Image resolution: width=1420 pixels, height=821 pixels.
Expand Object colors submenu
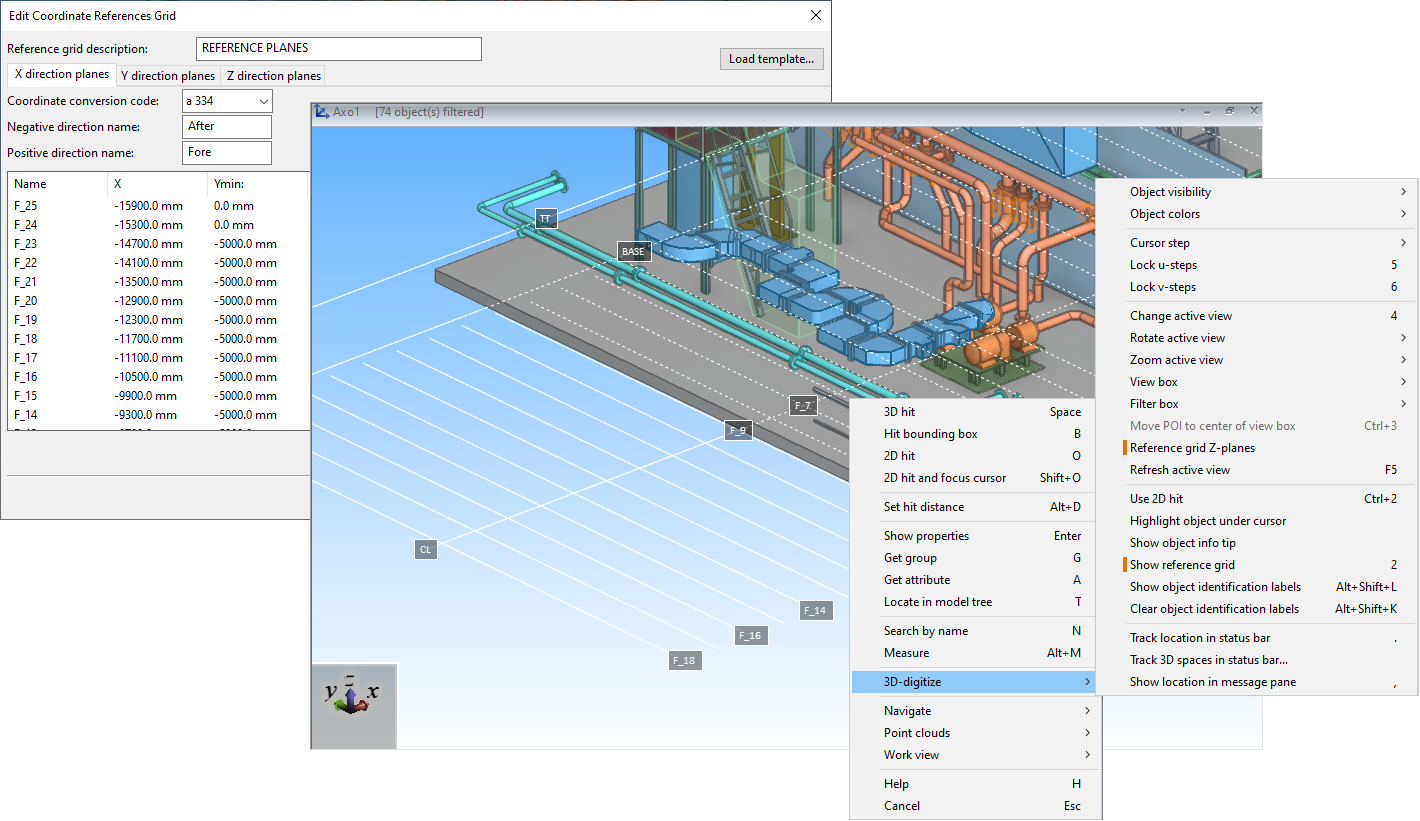click(1259, 214)
